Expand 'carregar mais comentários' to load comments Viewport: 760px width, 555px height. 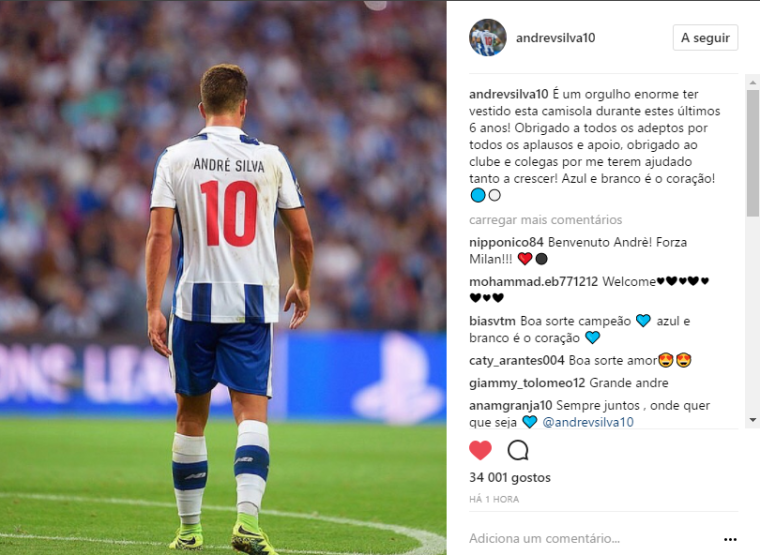tap(545, 220)
